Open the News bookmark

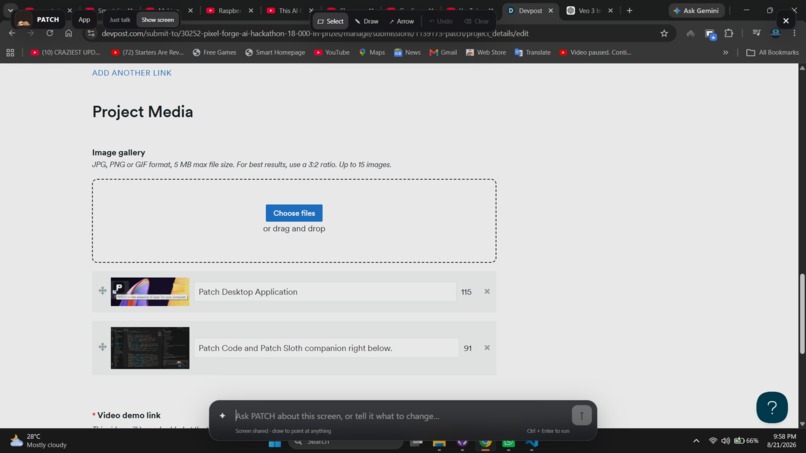407,52
